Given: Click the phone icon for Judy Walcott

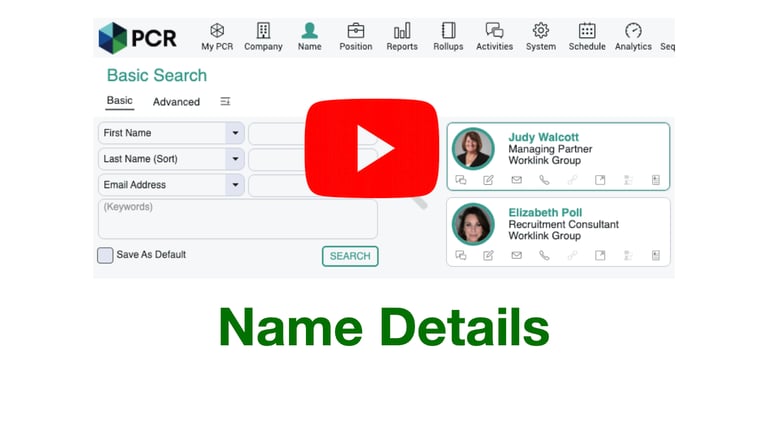Looking at the screenshot, I should [x=544, y=180].
